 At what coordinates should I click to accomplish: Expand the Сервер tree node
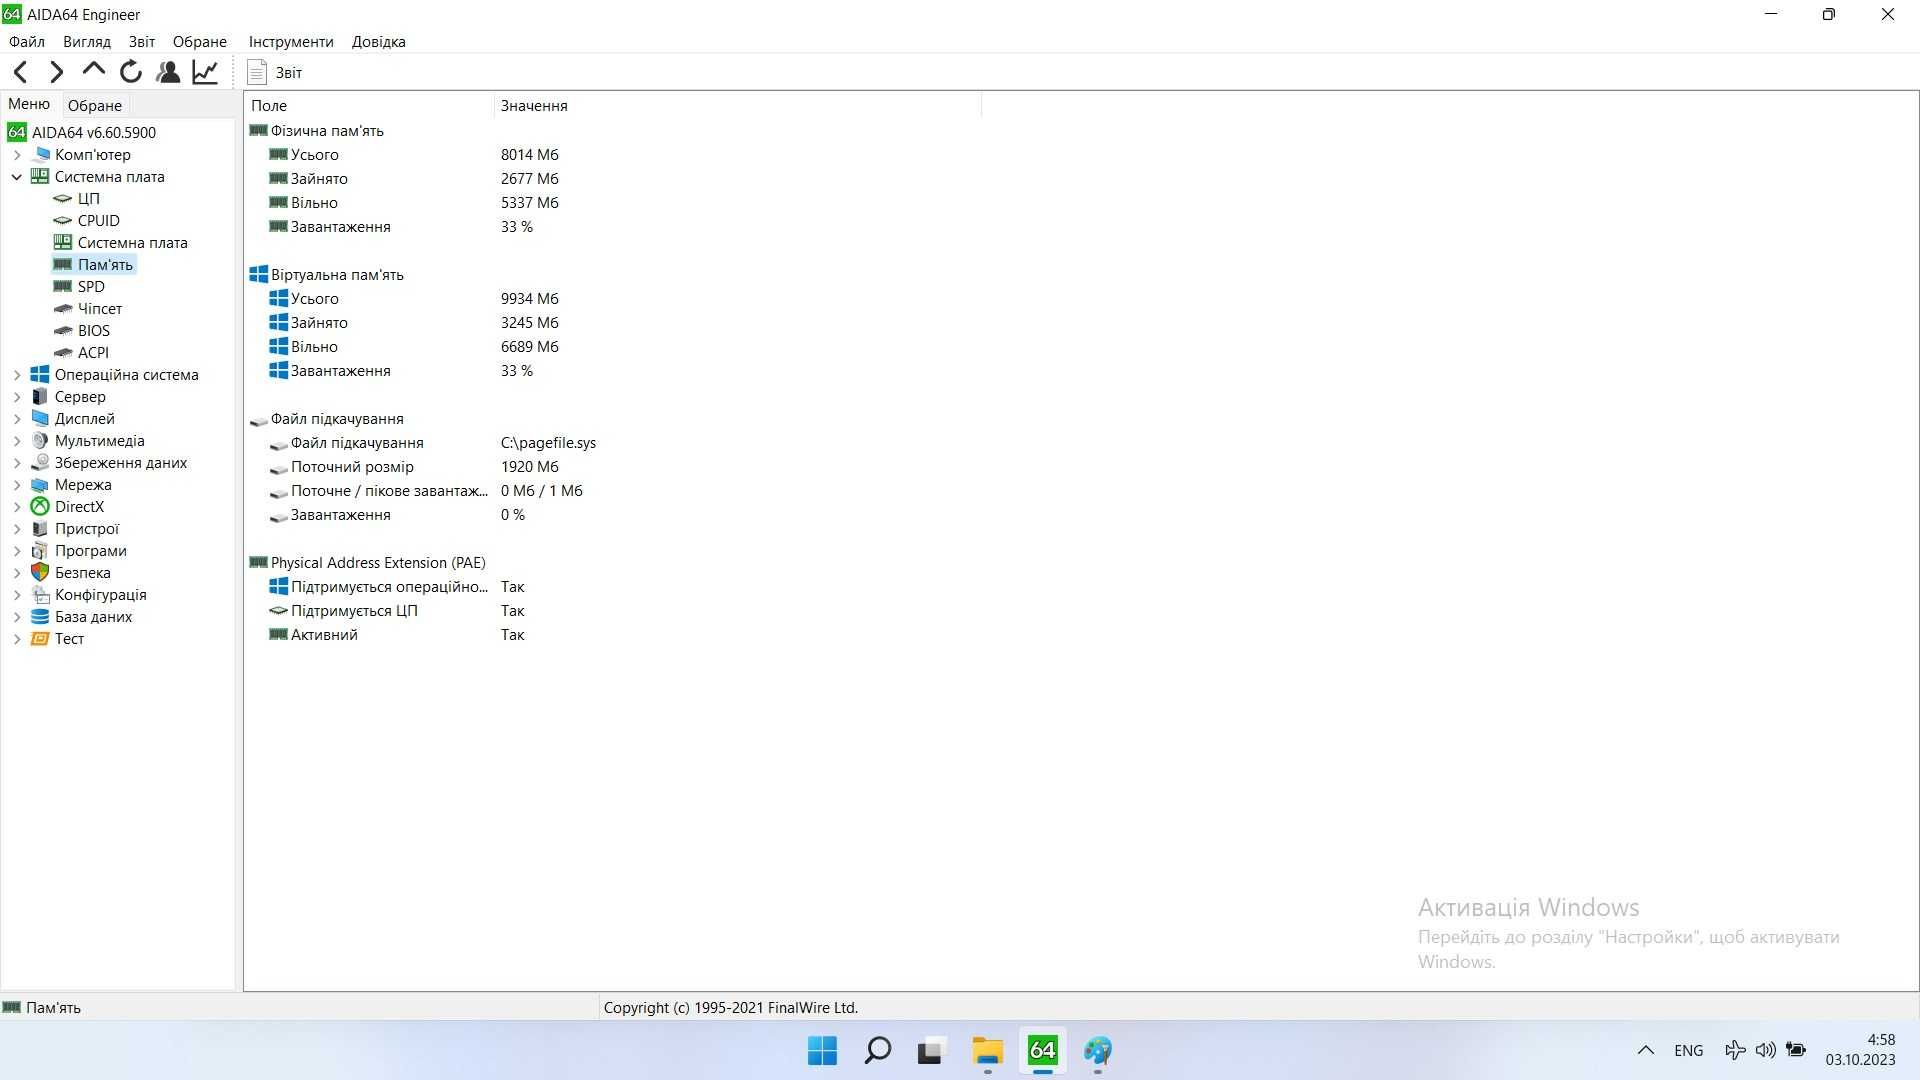pos(17,397)
